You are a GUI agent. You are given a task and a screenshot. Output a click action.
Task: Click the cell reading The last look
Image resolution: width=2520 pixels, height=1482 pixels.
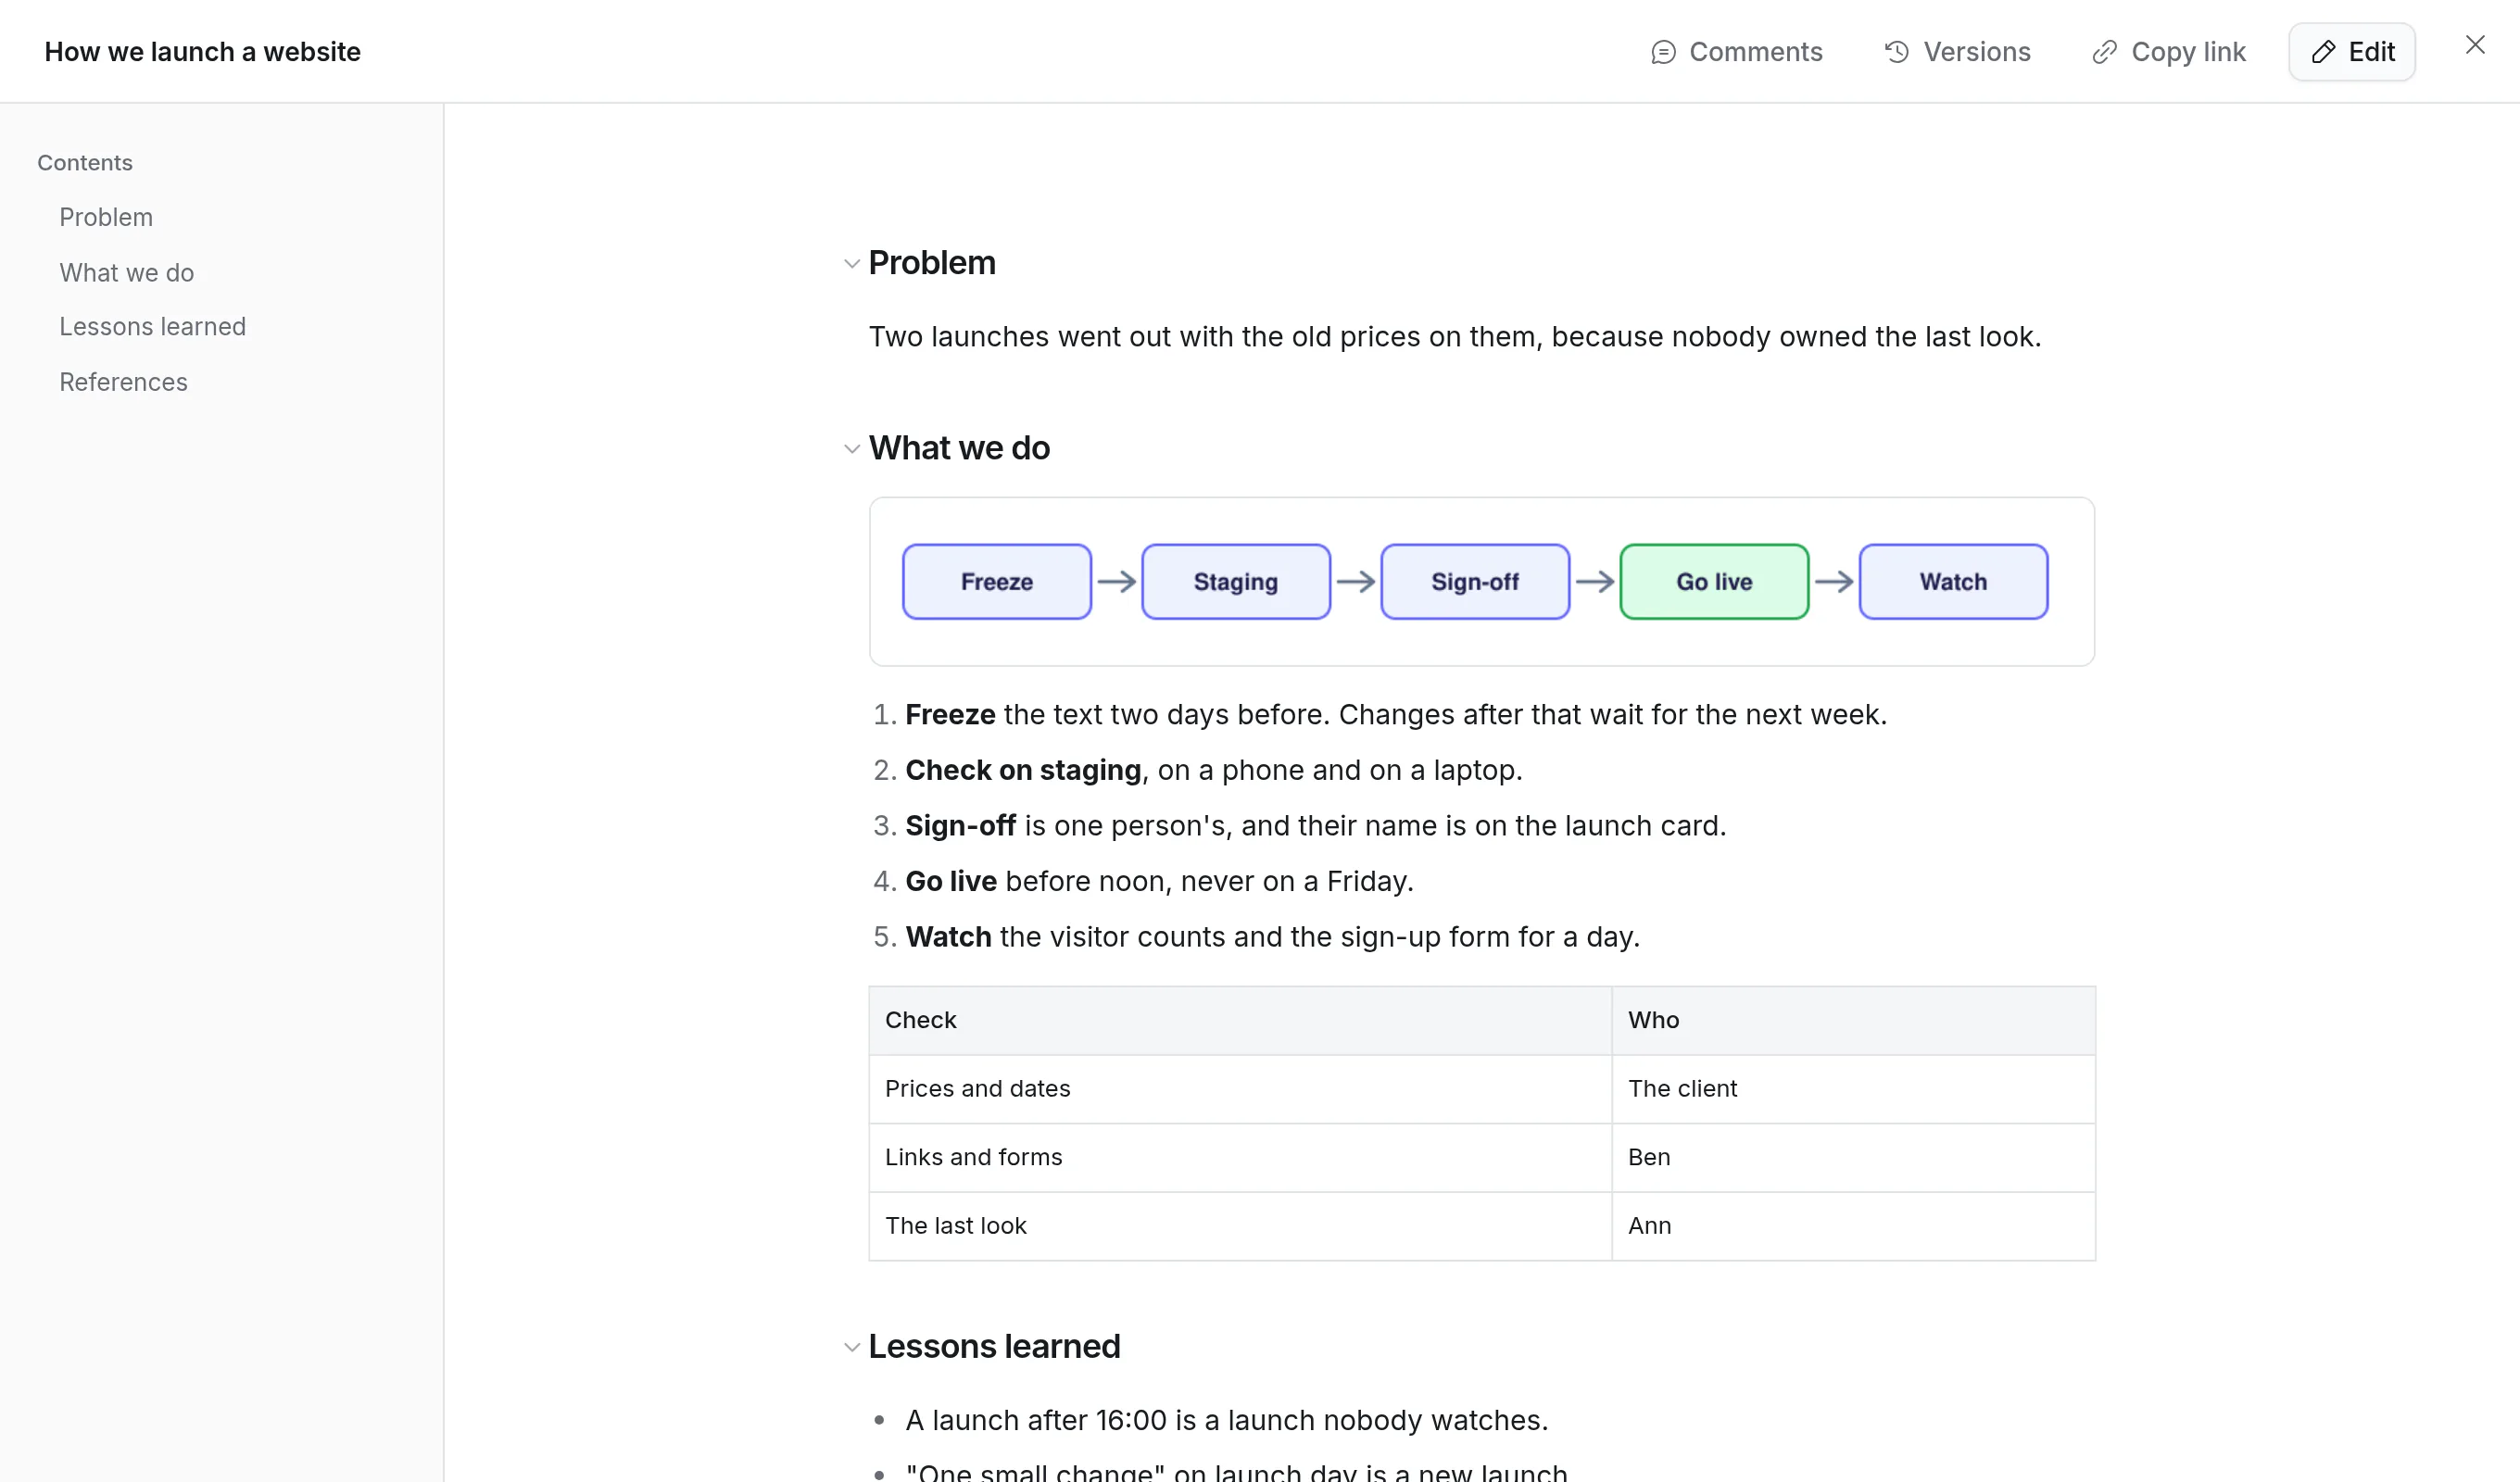click(1240, 1226)
